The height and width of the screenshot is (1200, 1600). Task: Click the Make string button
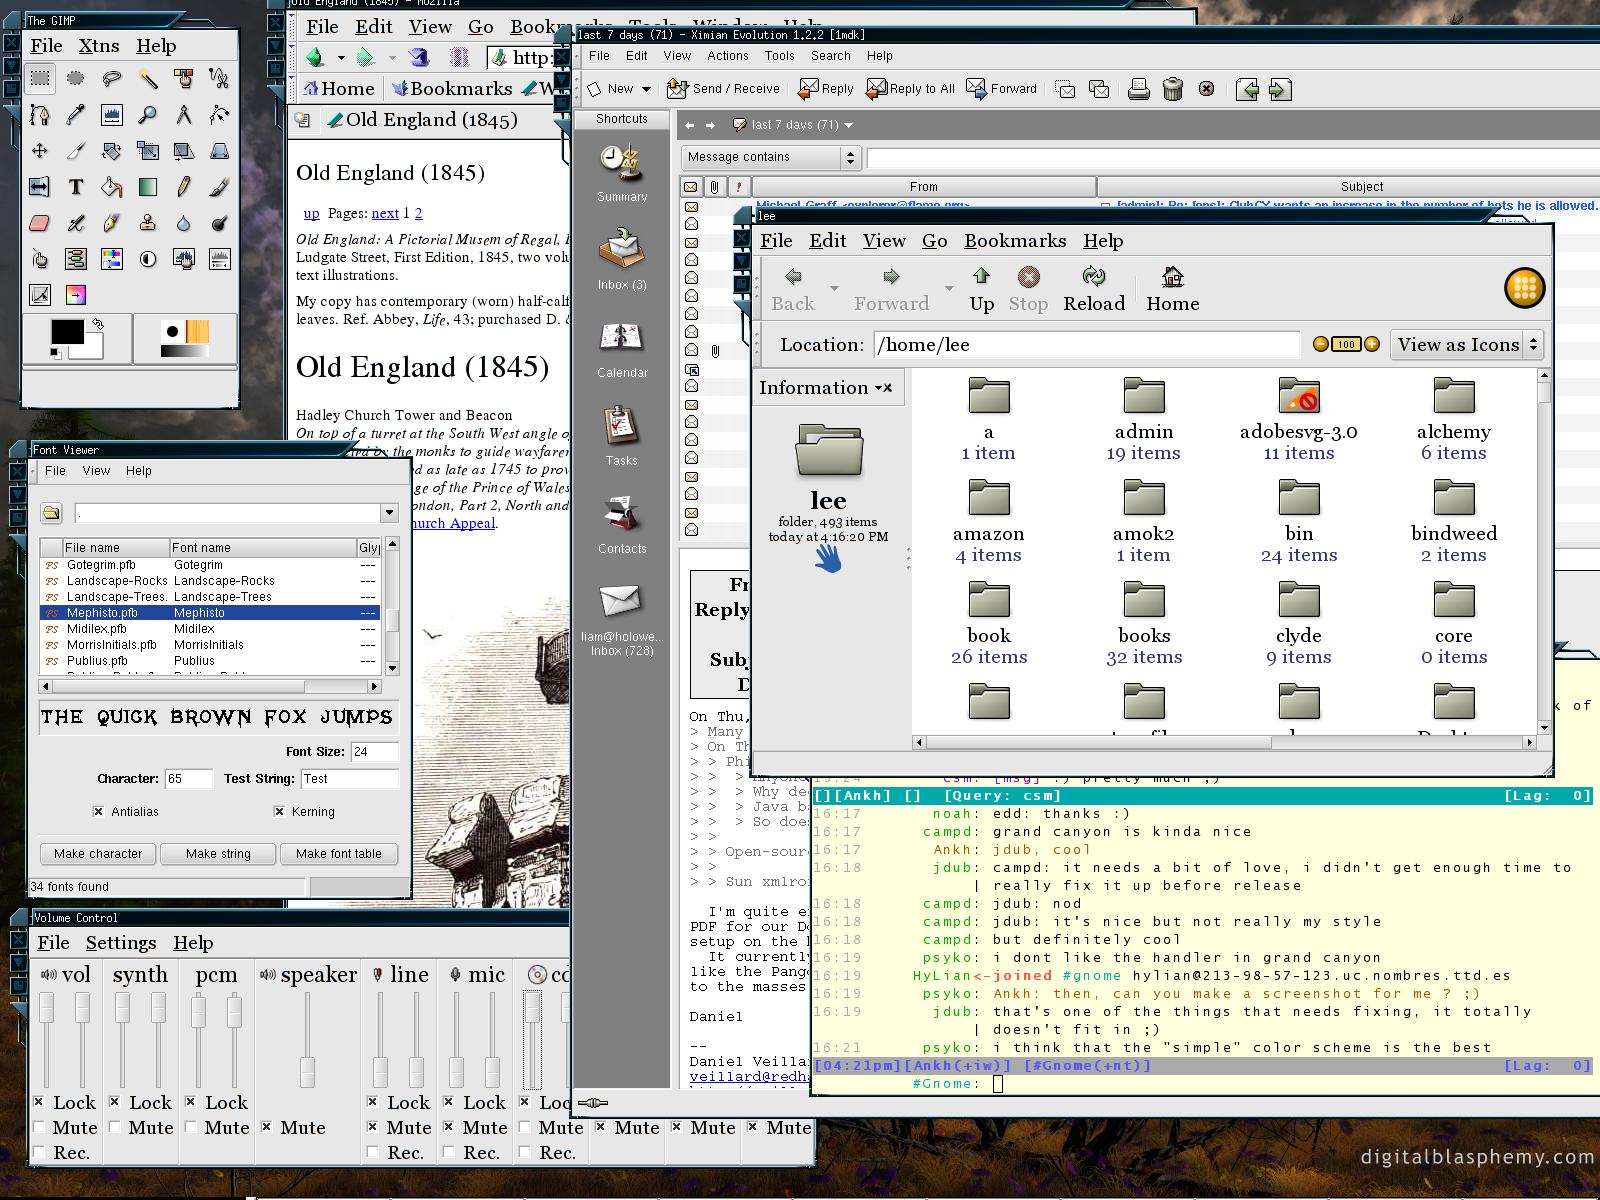coord(218,853)
